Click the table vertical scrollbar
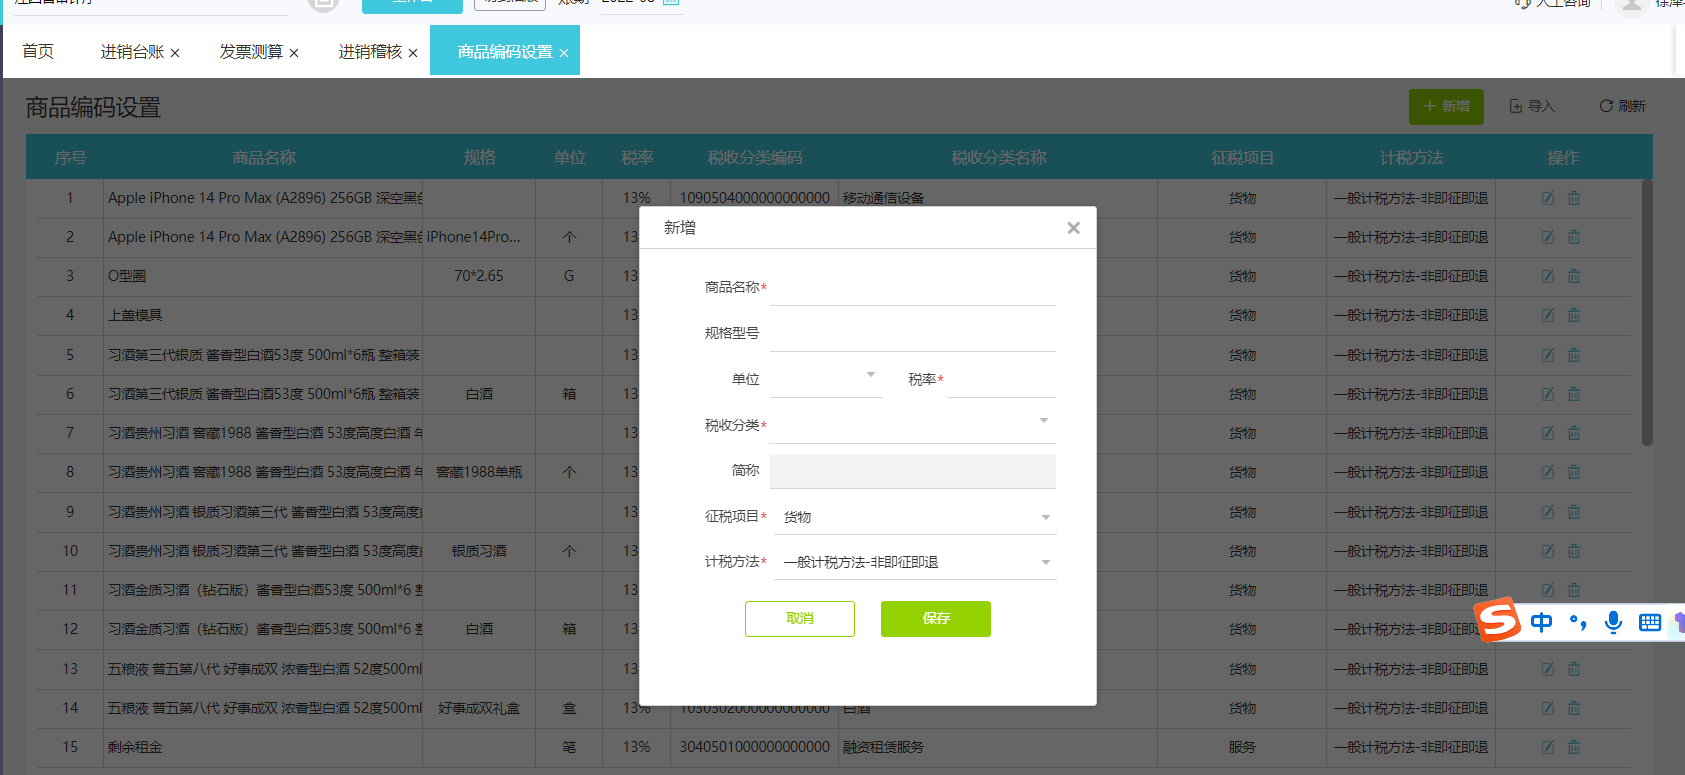 click(1647, 312)
